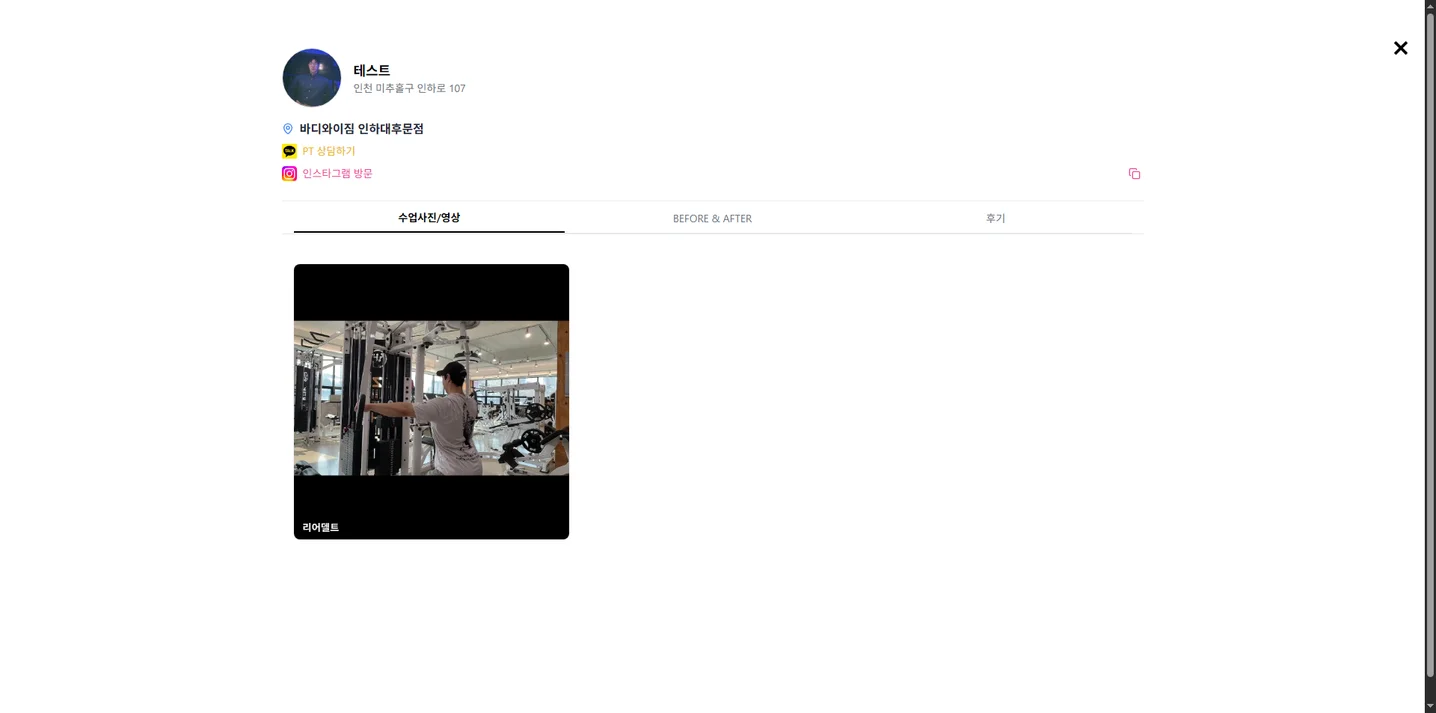This screenshot has height=713, width=1436.
Task: Click the trainer's circular profile photo
Action: (311, 77)
